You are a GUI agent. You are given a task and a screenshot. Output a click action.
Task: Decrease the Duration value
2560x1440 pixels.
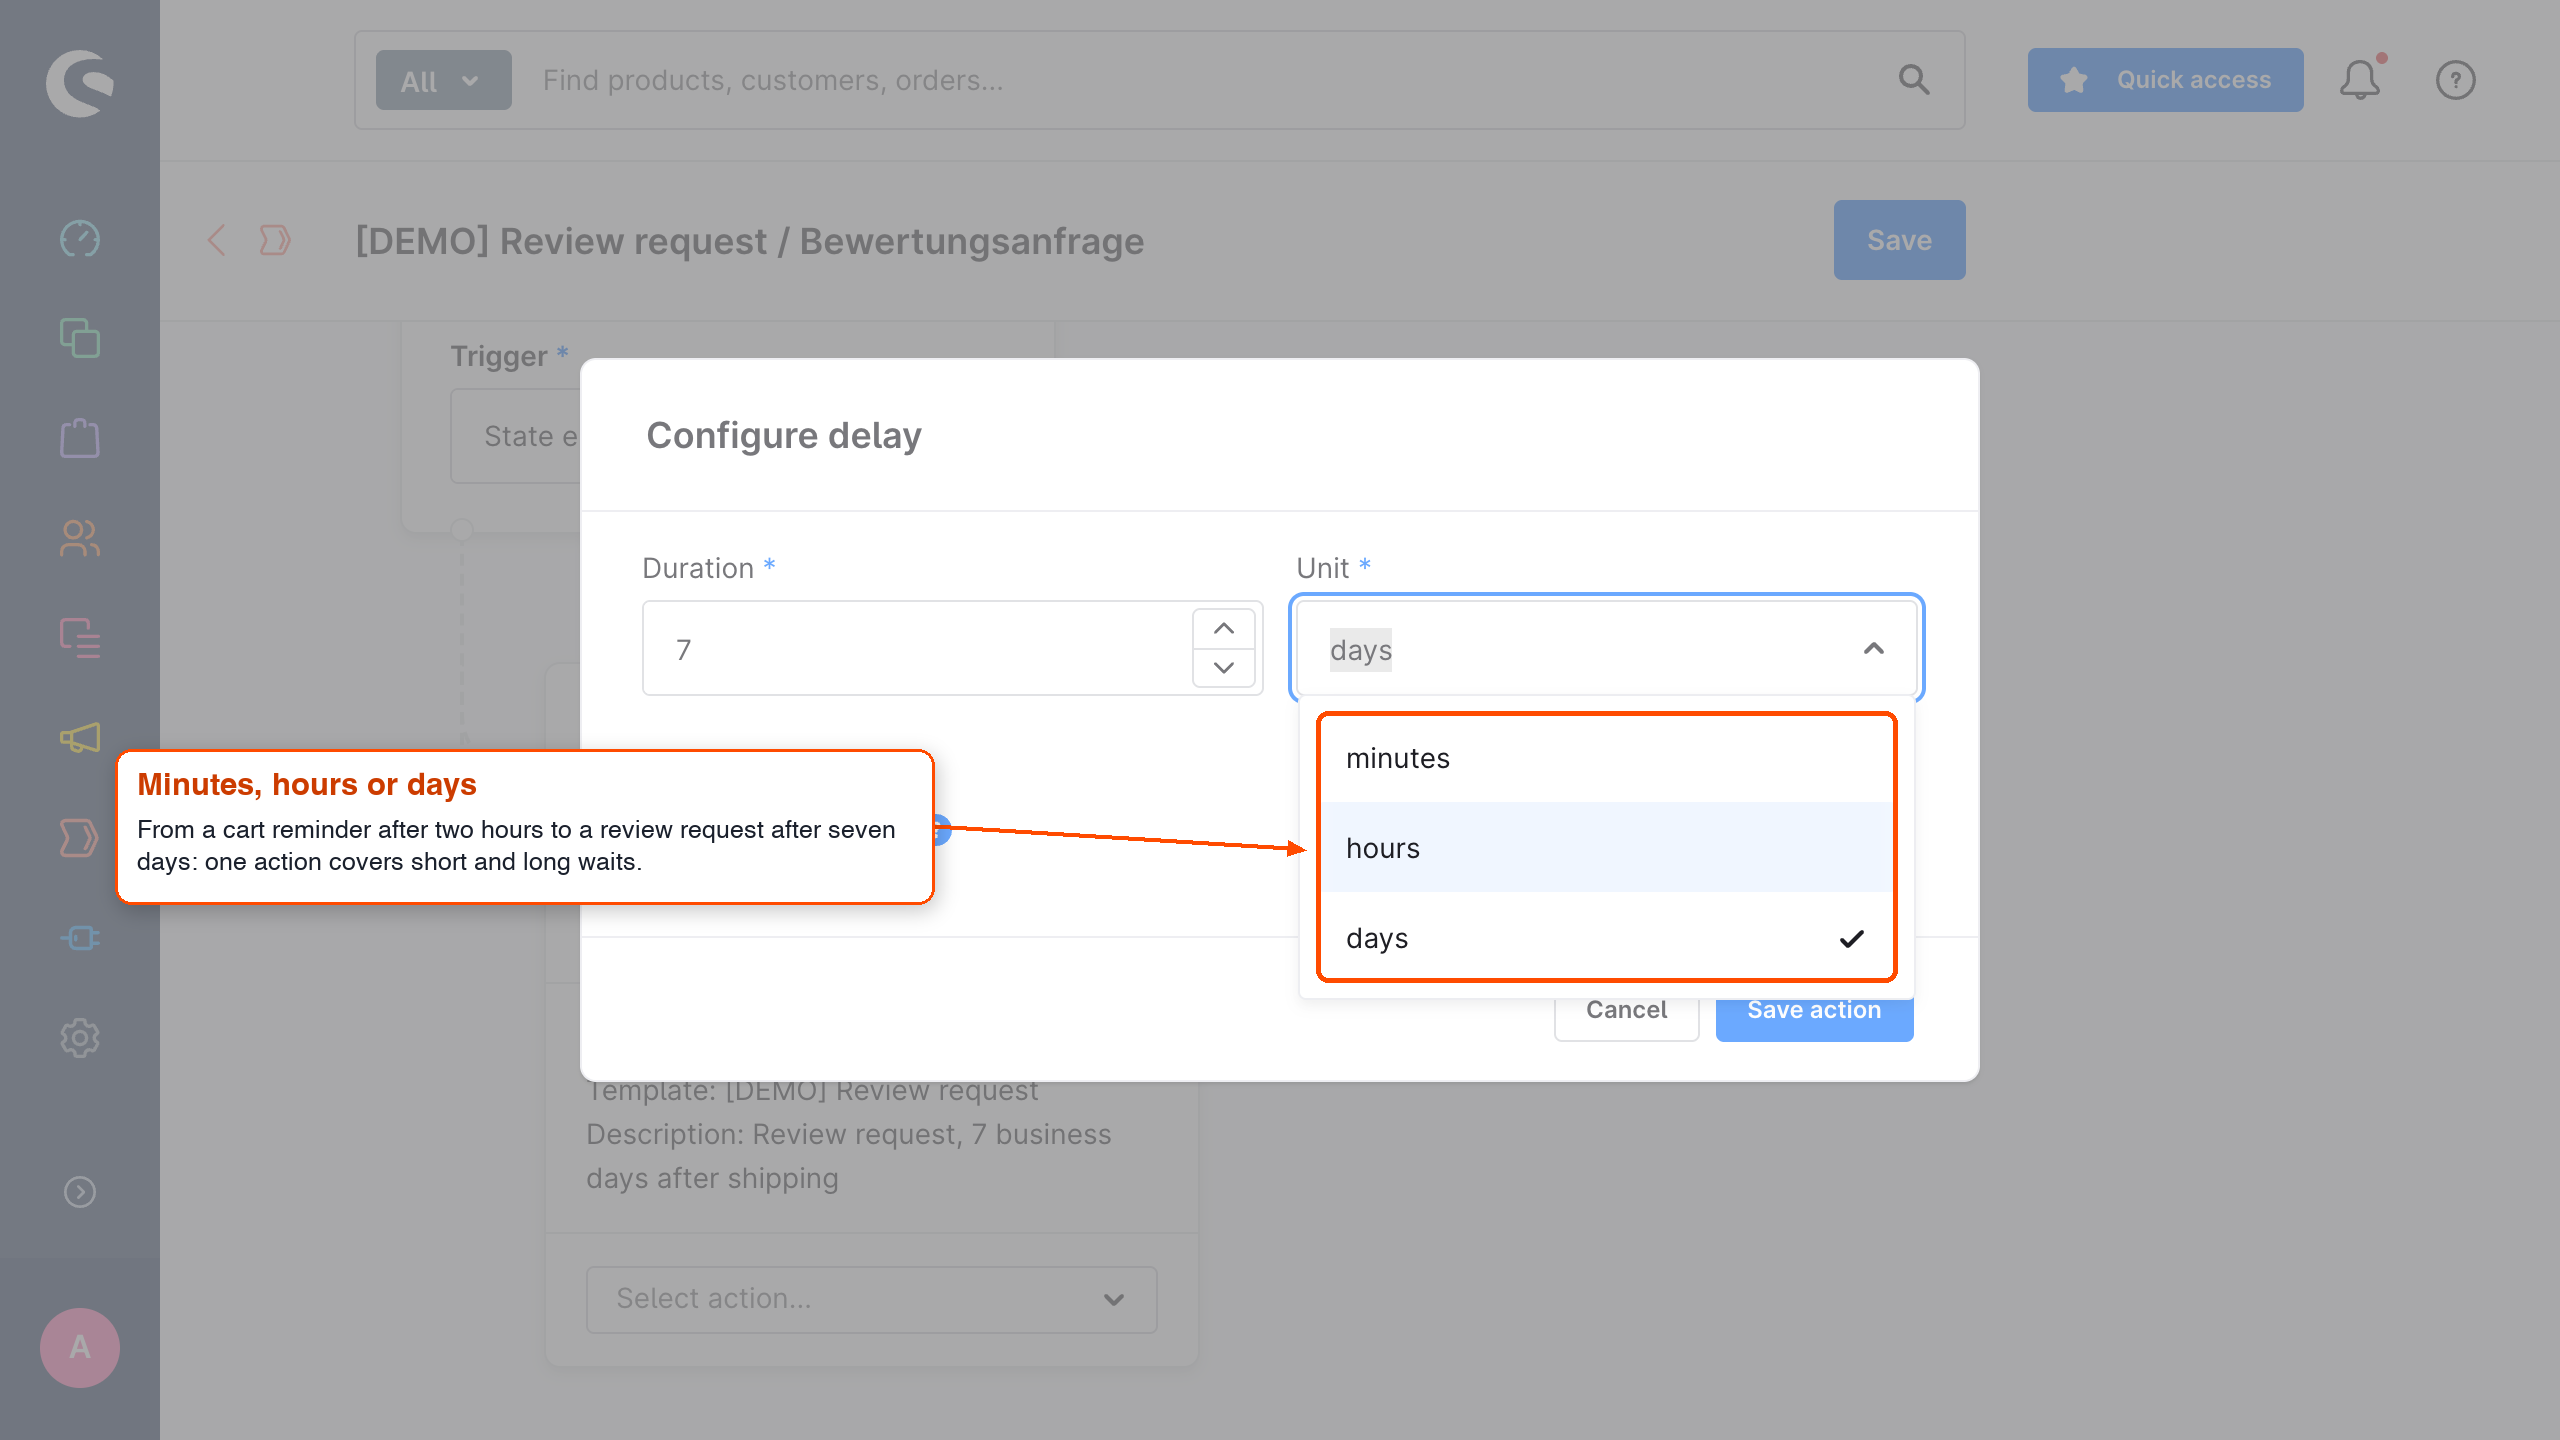[x=1223, y=668]
